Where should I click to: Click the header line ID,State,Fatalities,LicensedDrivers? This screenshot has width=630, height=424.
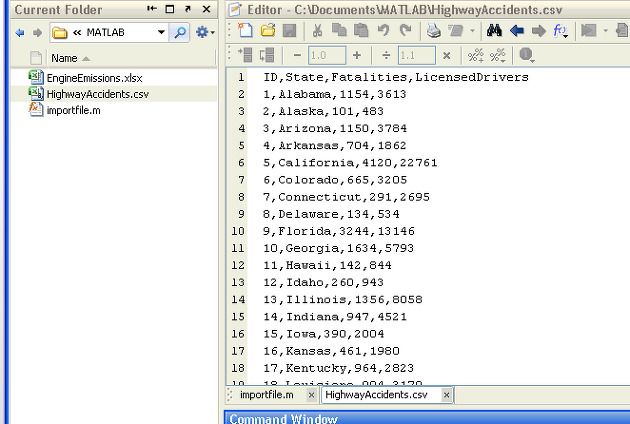click(396, 77)
